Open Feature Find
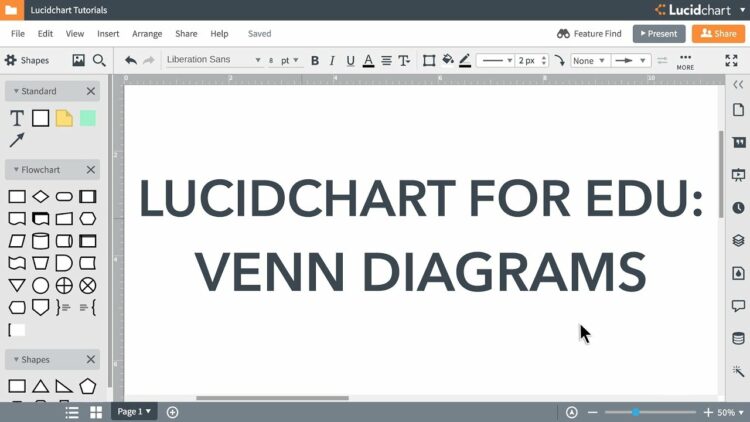This screenshot has height=422, width=750. pos(589,33)
